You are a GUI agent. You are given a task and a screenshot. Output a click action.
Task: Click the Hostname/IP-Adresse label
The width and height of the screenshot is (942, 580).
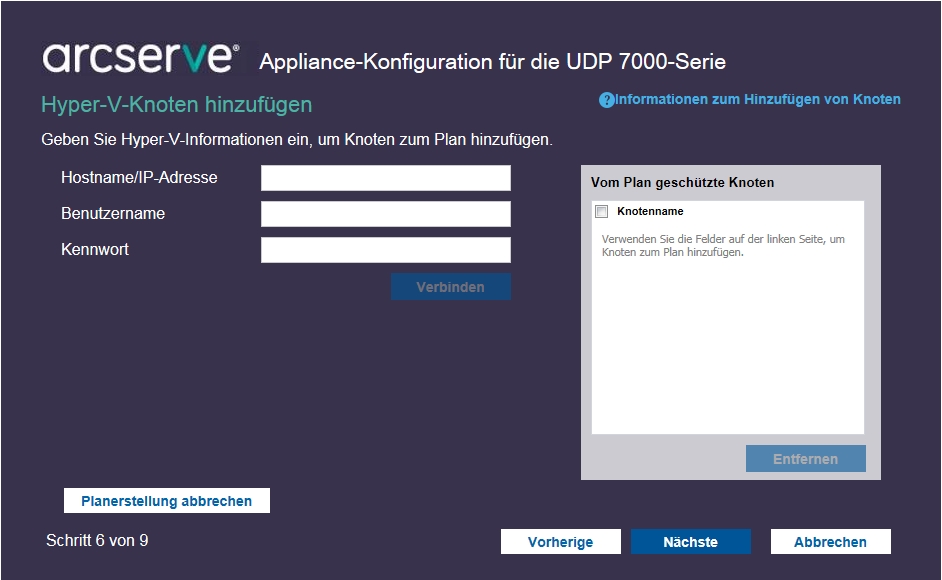coord(139,178)
